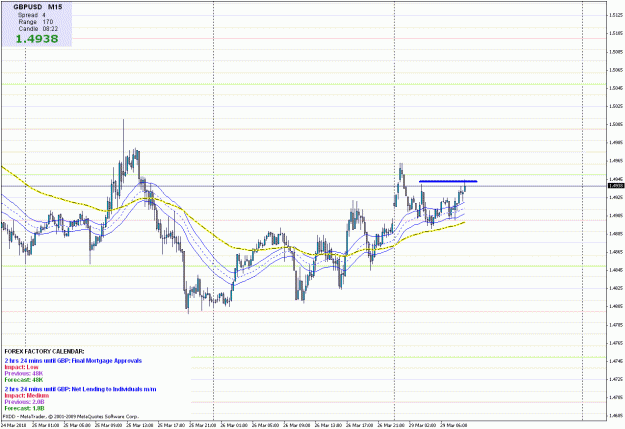Click the Range 170 readout

[36, 22]
